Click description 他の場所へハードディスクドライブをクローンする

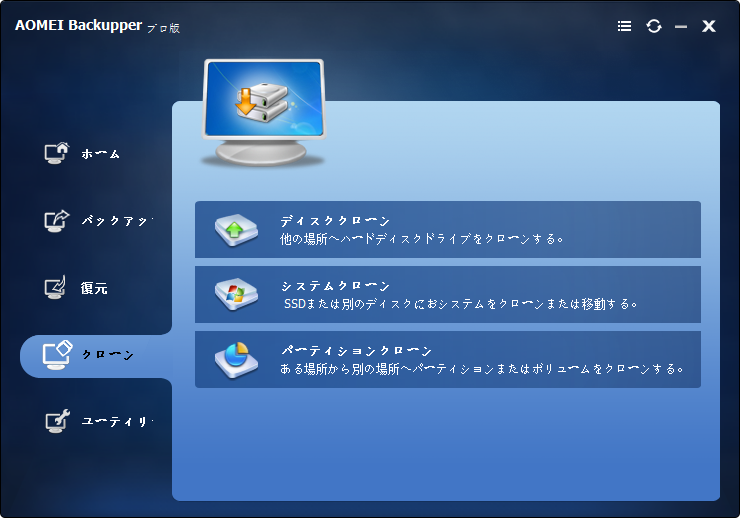[421, 239]
